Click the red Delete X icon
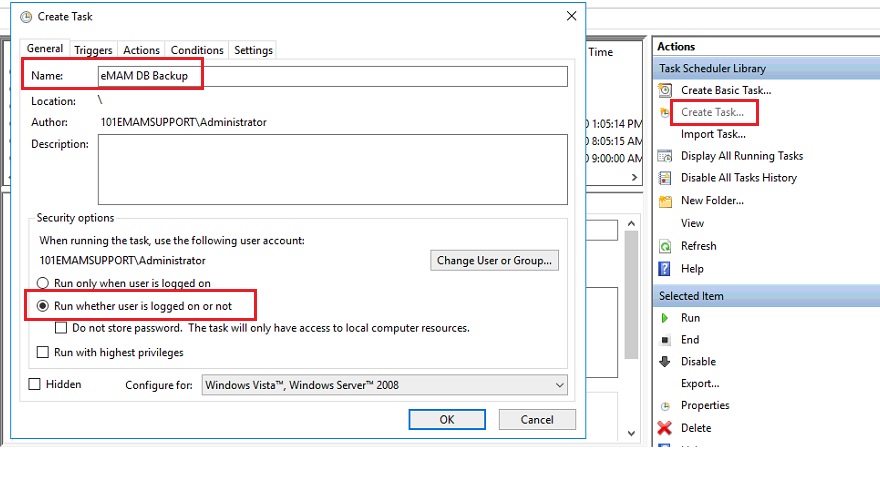The height and width of the screenshot is (493, 880). [x=665, y=428]
